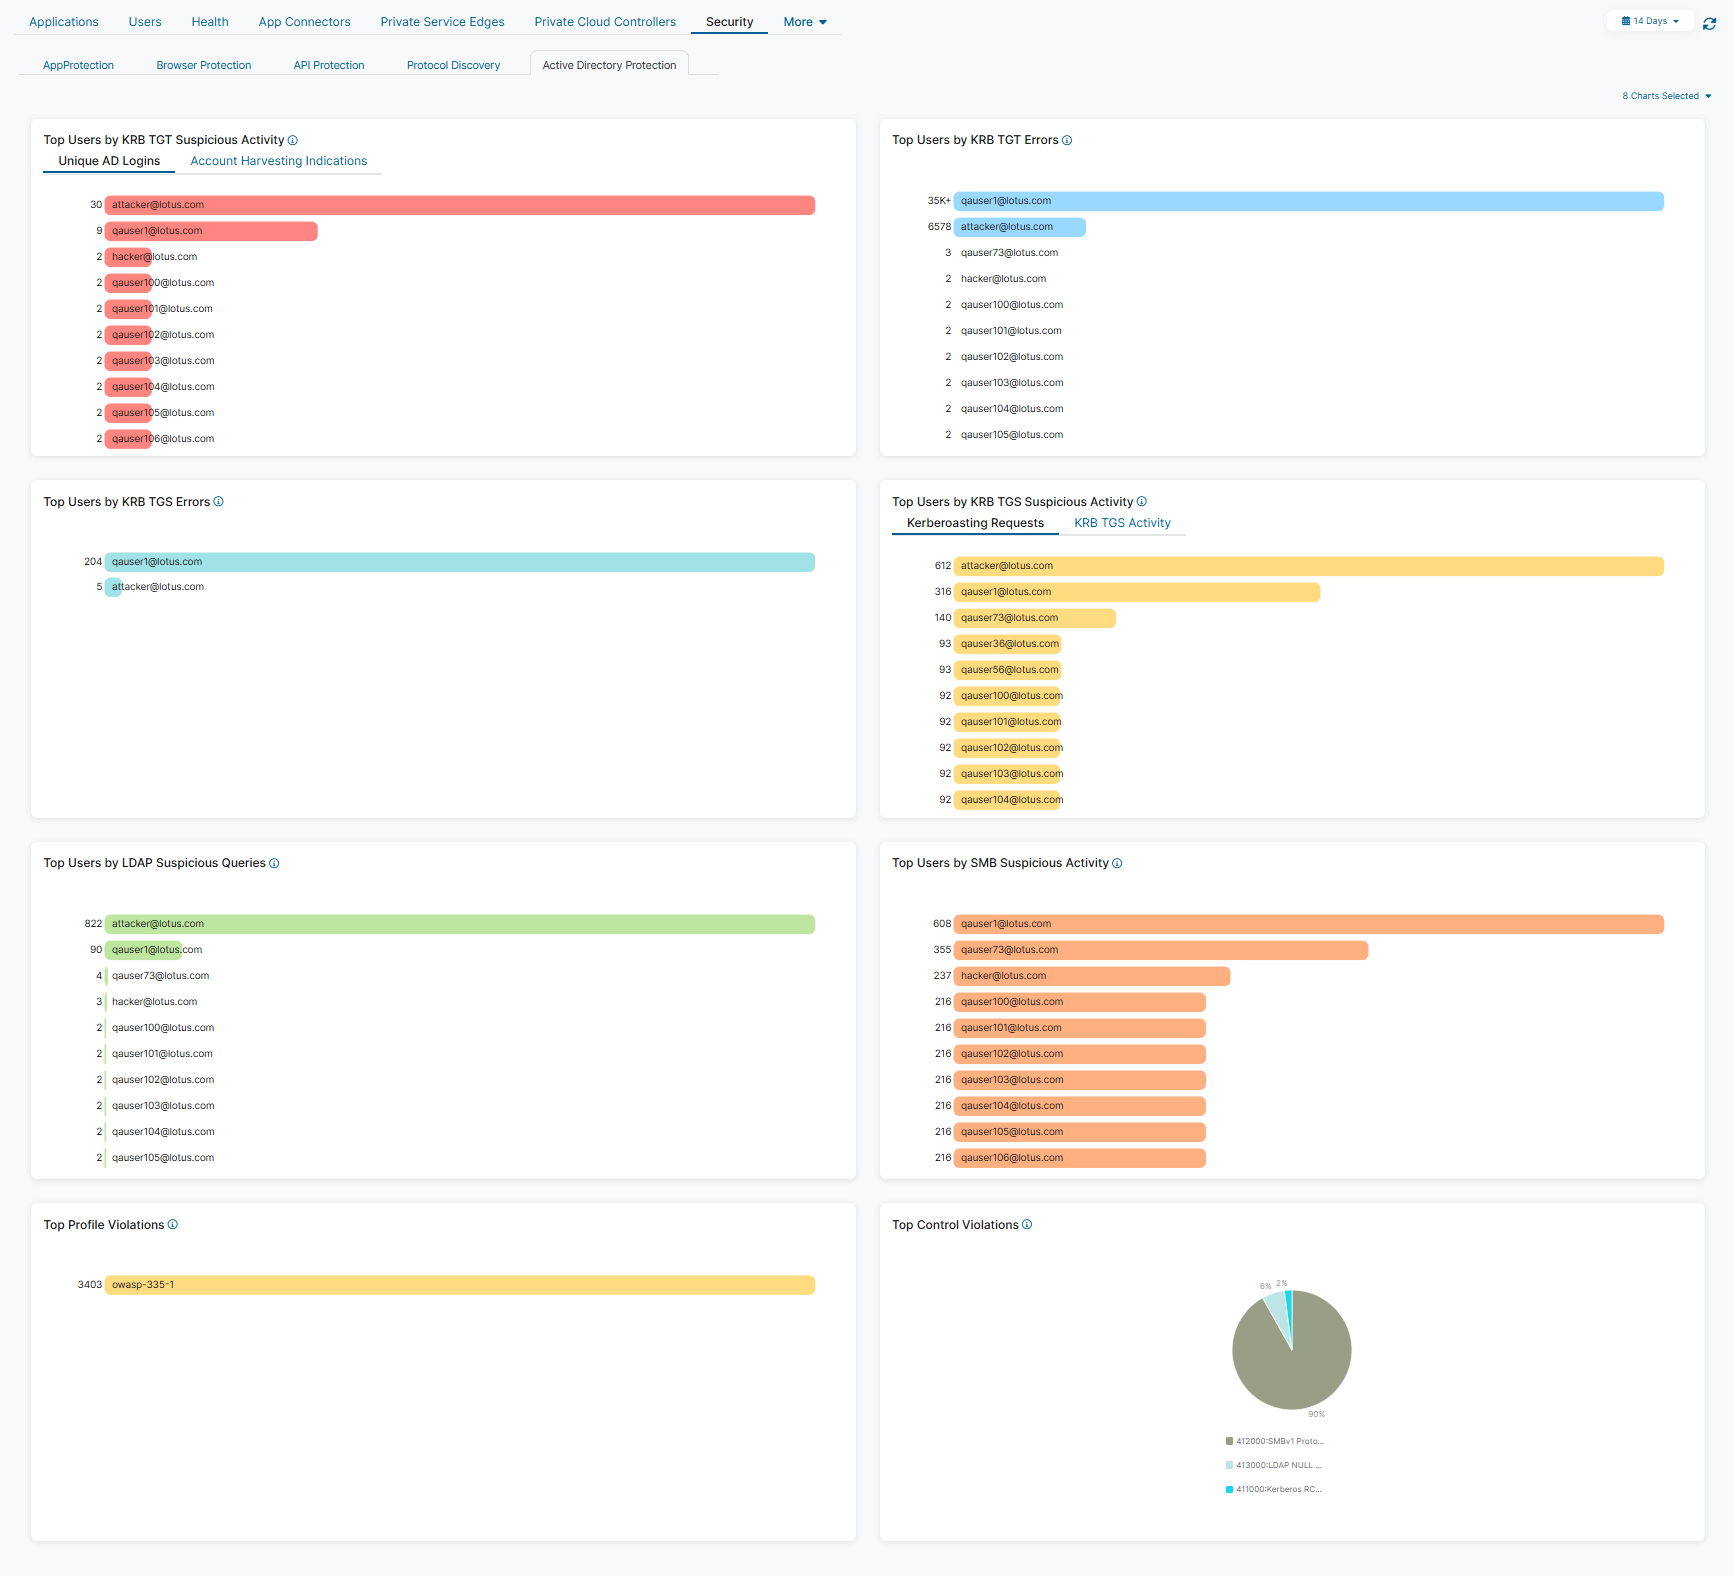Expand the 8 Charts Selected dropdown

[1666, 96]
